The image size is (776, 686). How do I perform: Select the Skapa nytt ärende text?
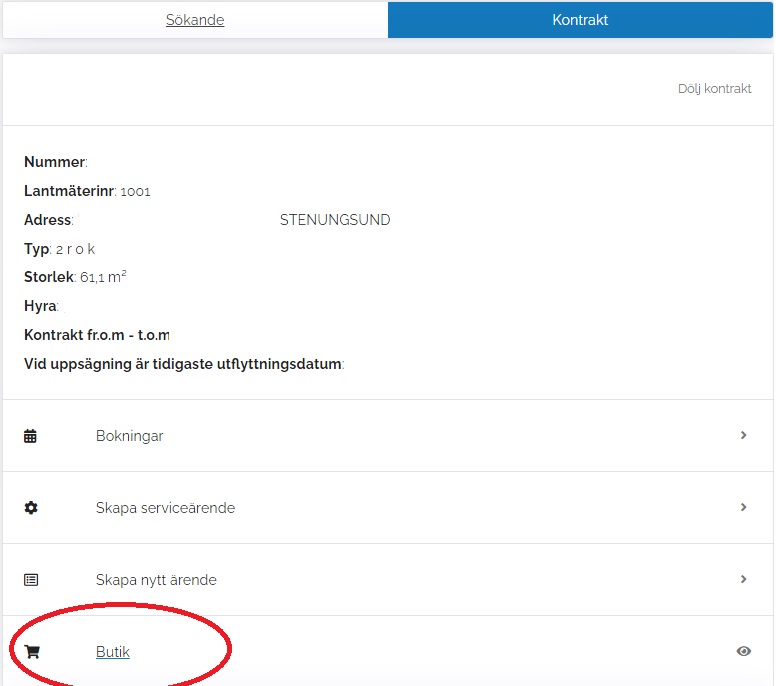156,580
